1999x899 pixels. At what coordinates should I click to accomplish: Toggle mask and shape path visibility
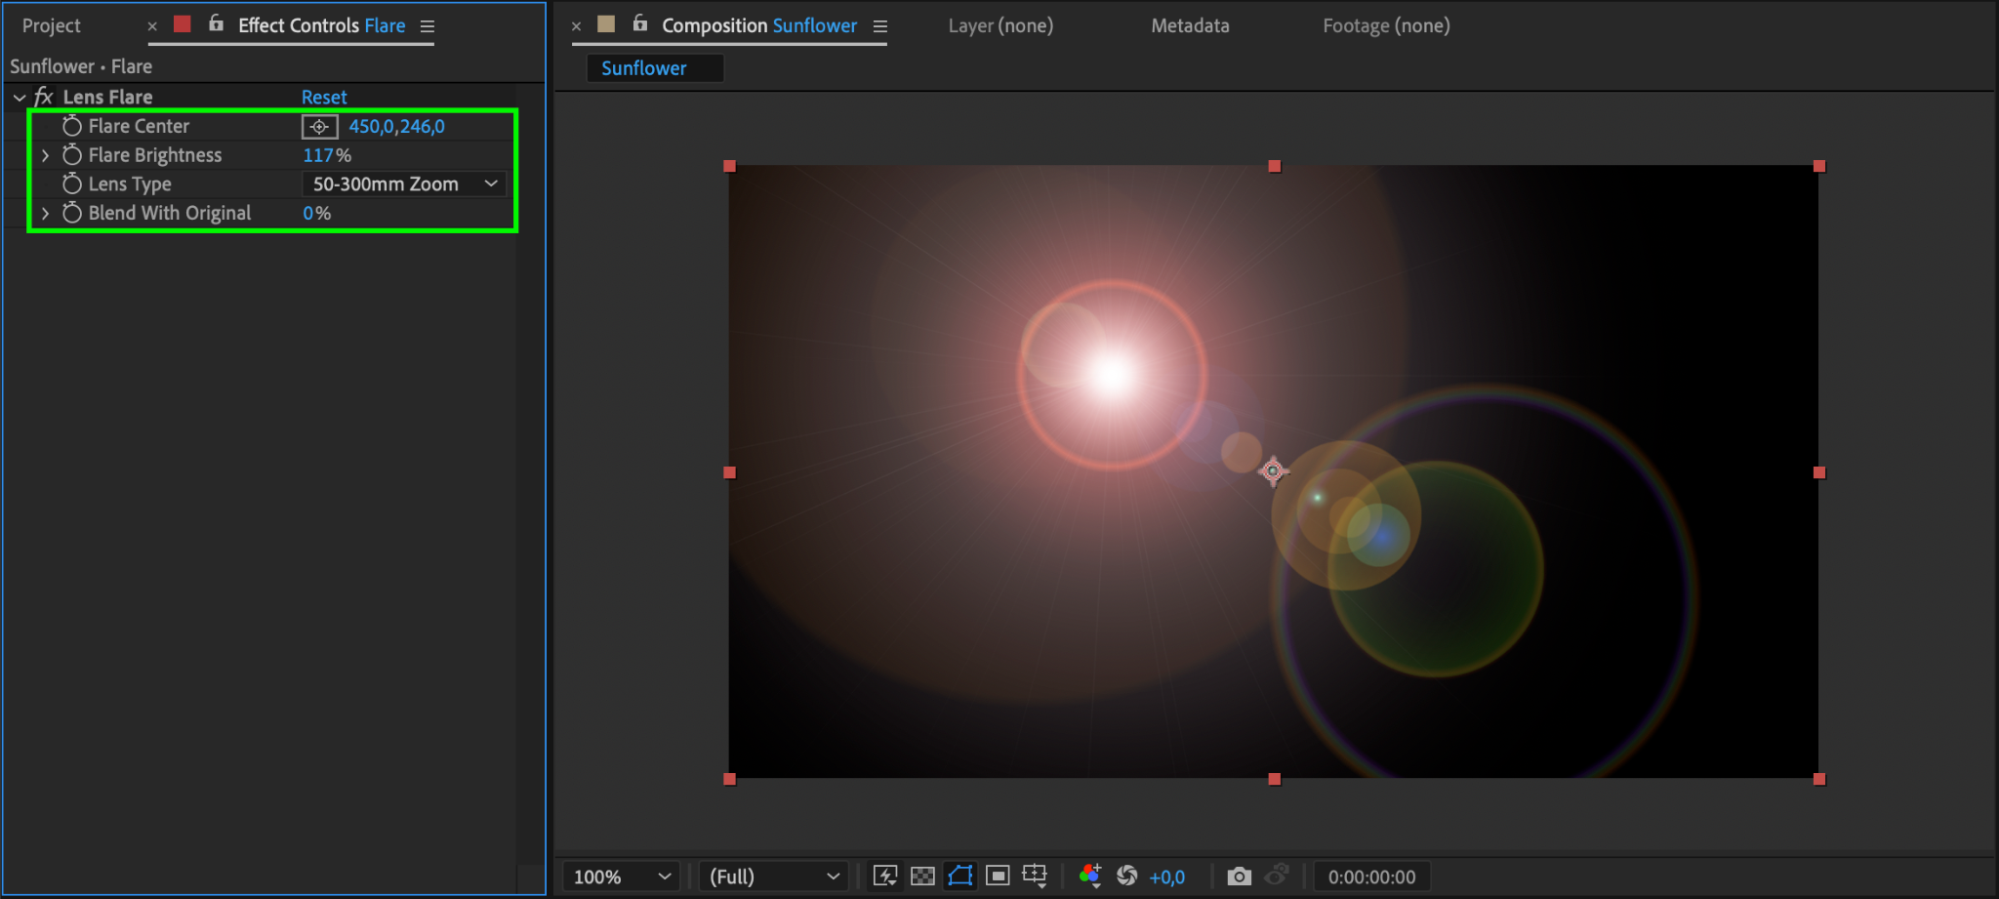tap(960, 876)
